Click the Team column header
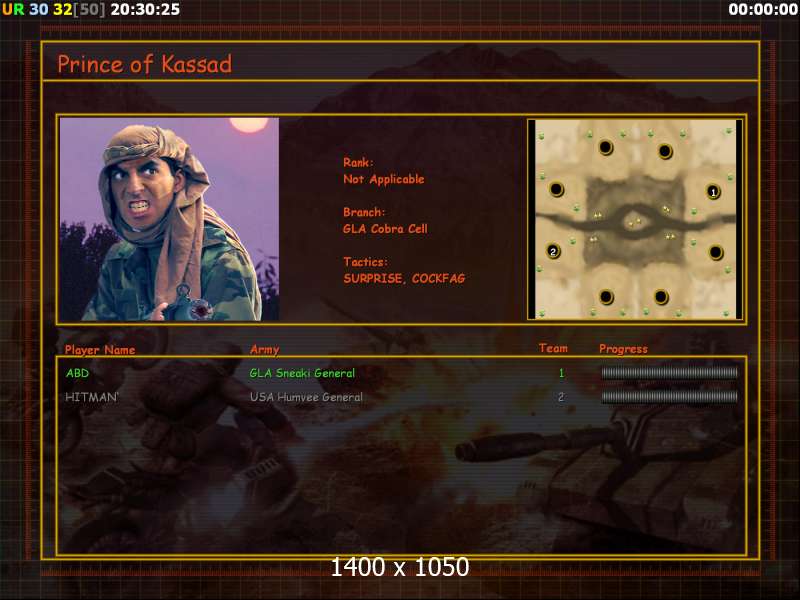This screenshot has height=600, width=800. click(553, 348)
